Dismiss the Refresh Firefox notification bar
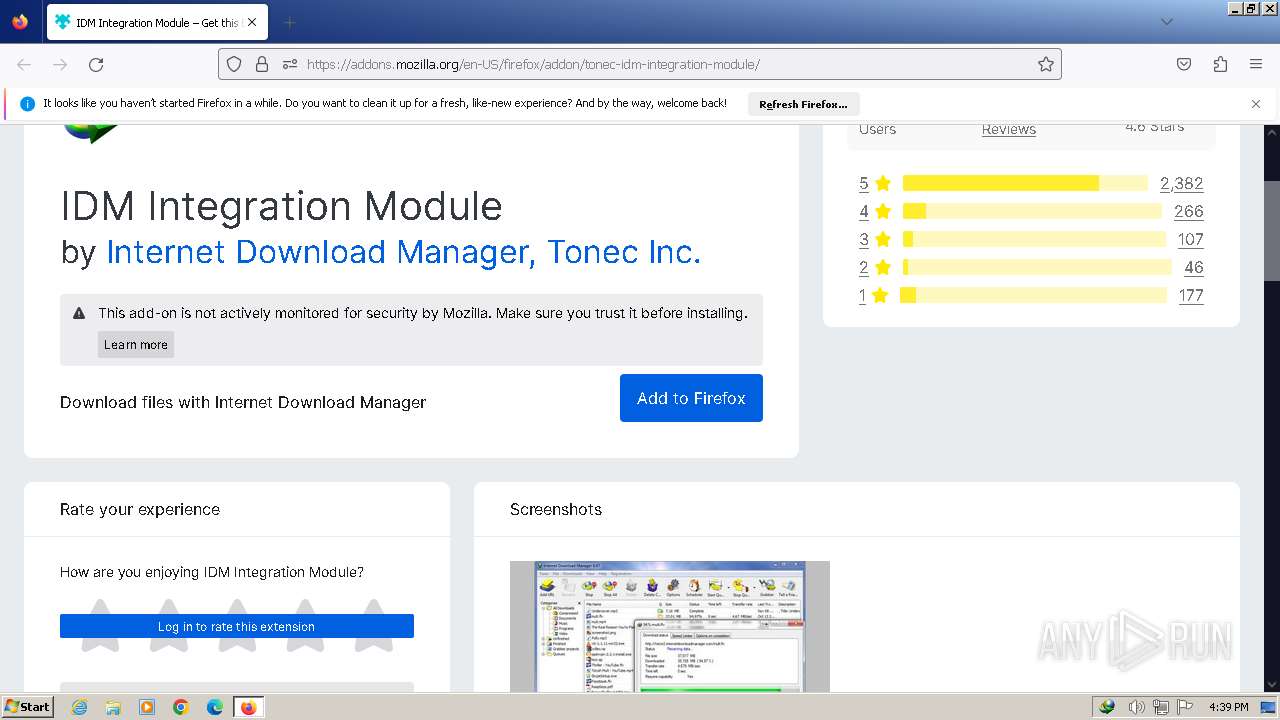The image size is (1280, 720). [1256, 104]
